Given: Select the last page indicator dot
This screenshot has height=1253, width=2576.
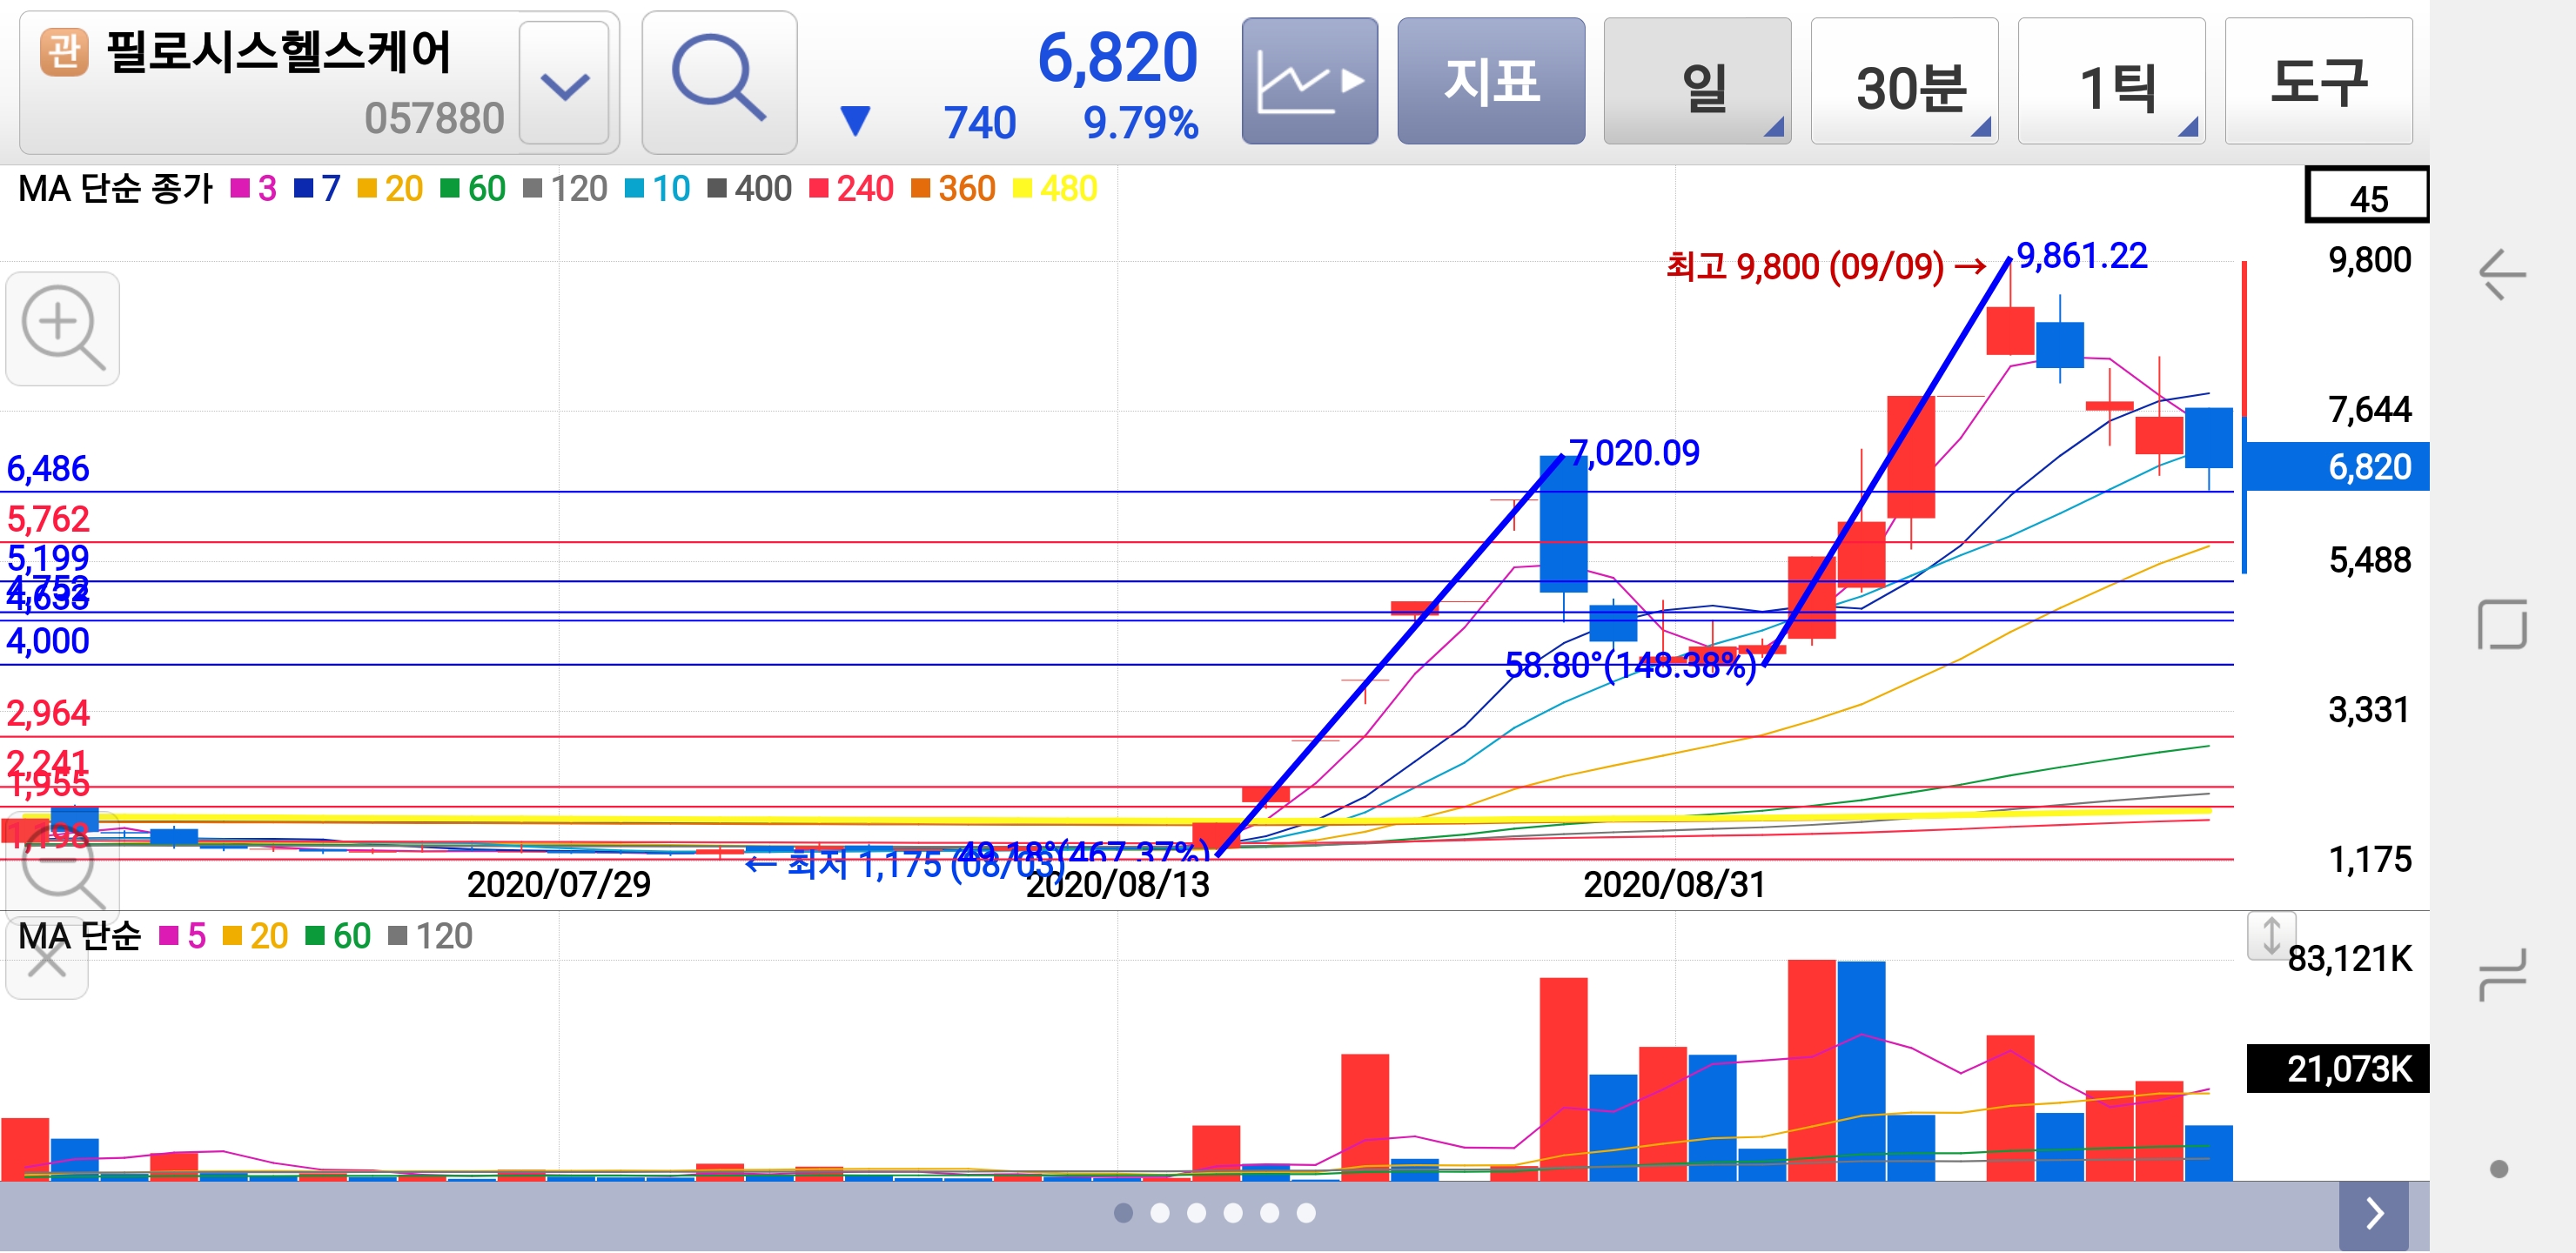Looking at the screenshot, I should point(1306,1213).
